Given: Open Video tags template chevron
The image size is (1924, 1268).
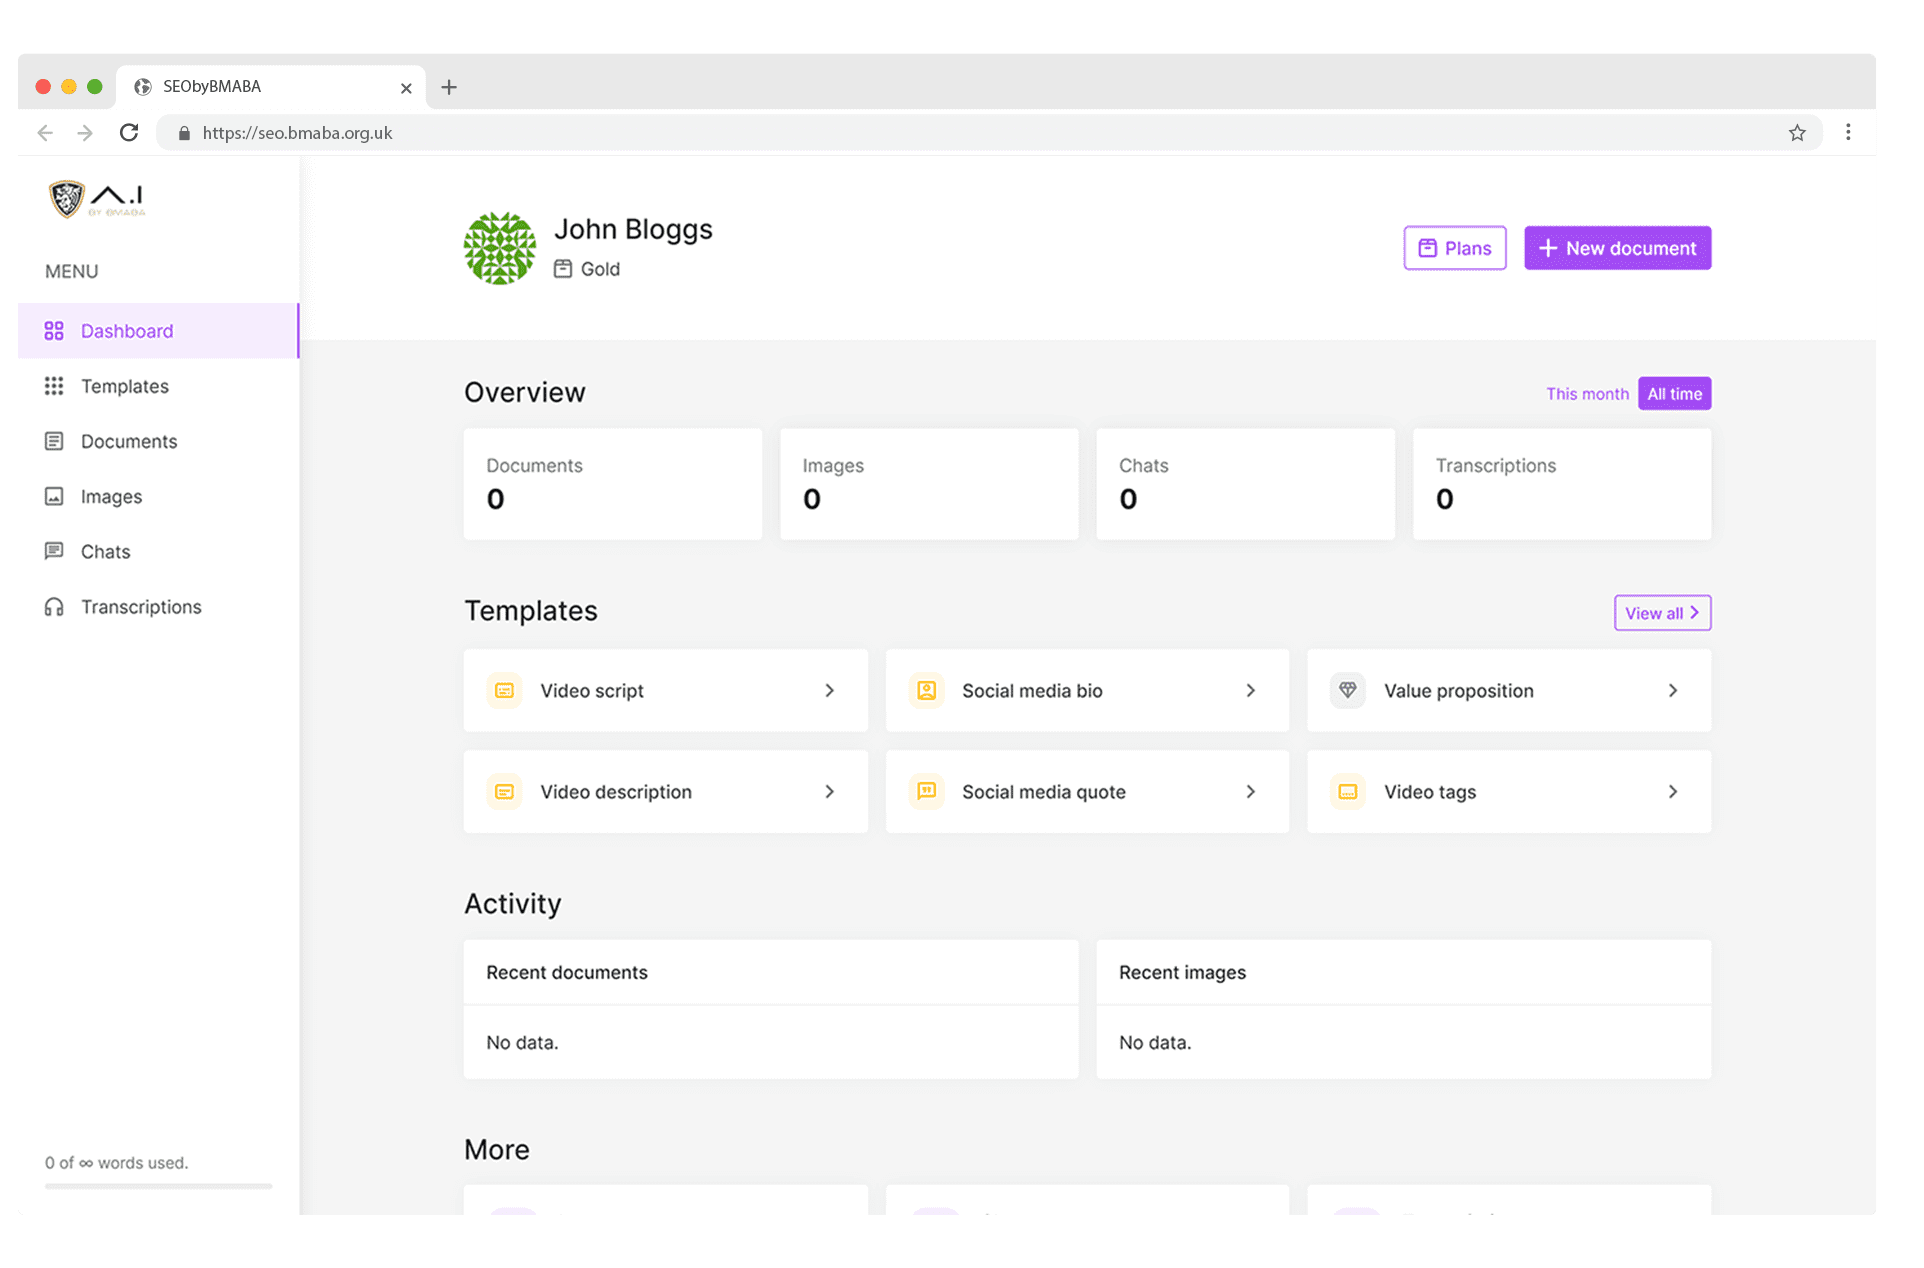Looking at the screenshot, I should tap(1672, 791).
